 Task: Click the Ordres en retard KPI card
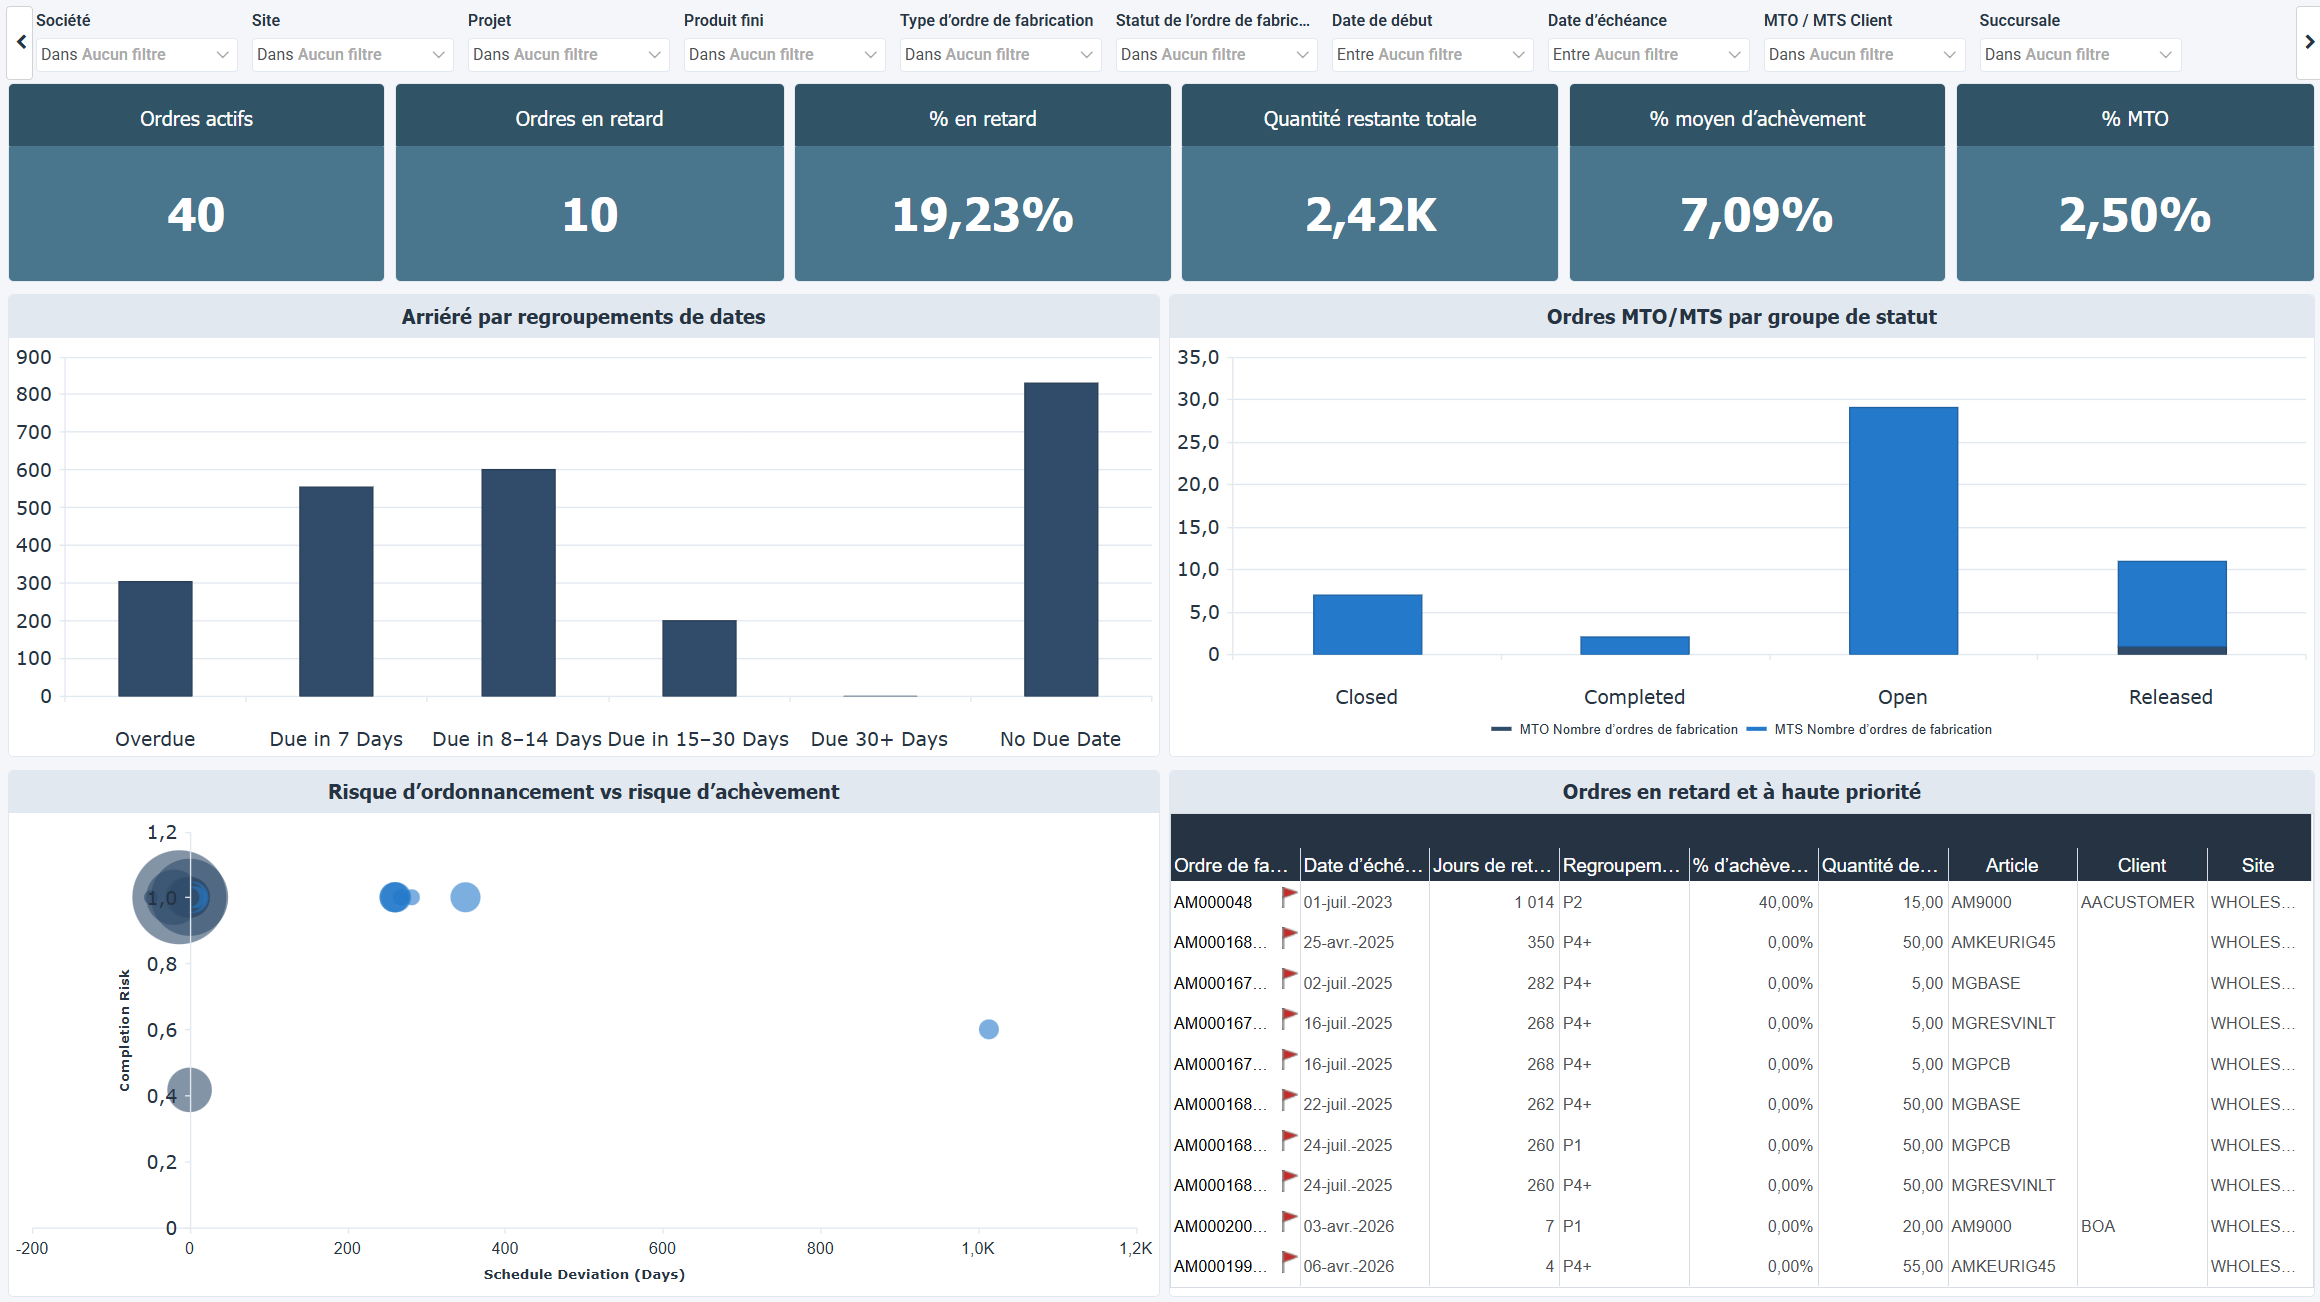[x=589, y=183]
